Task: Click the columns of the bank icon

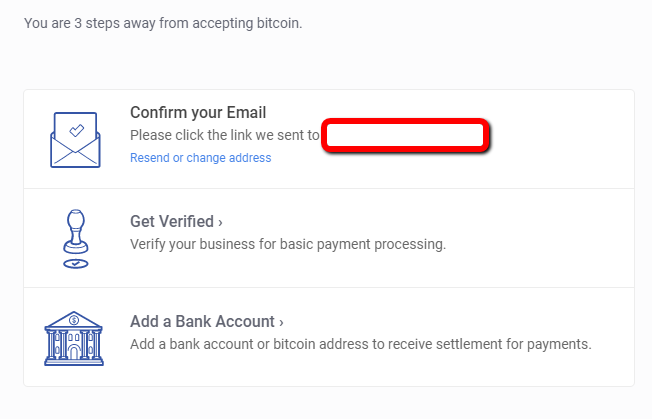Action: 74,345
